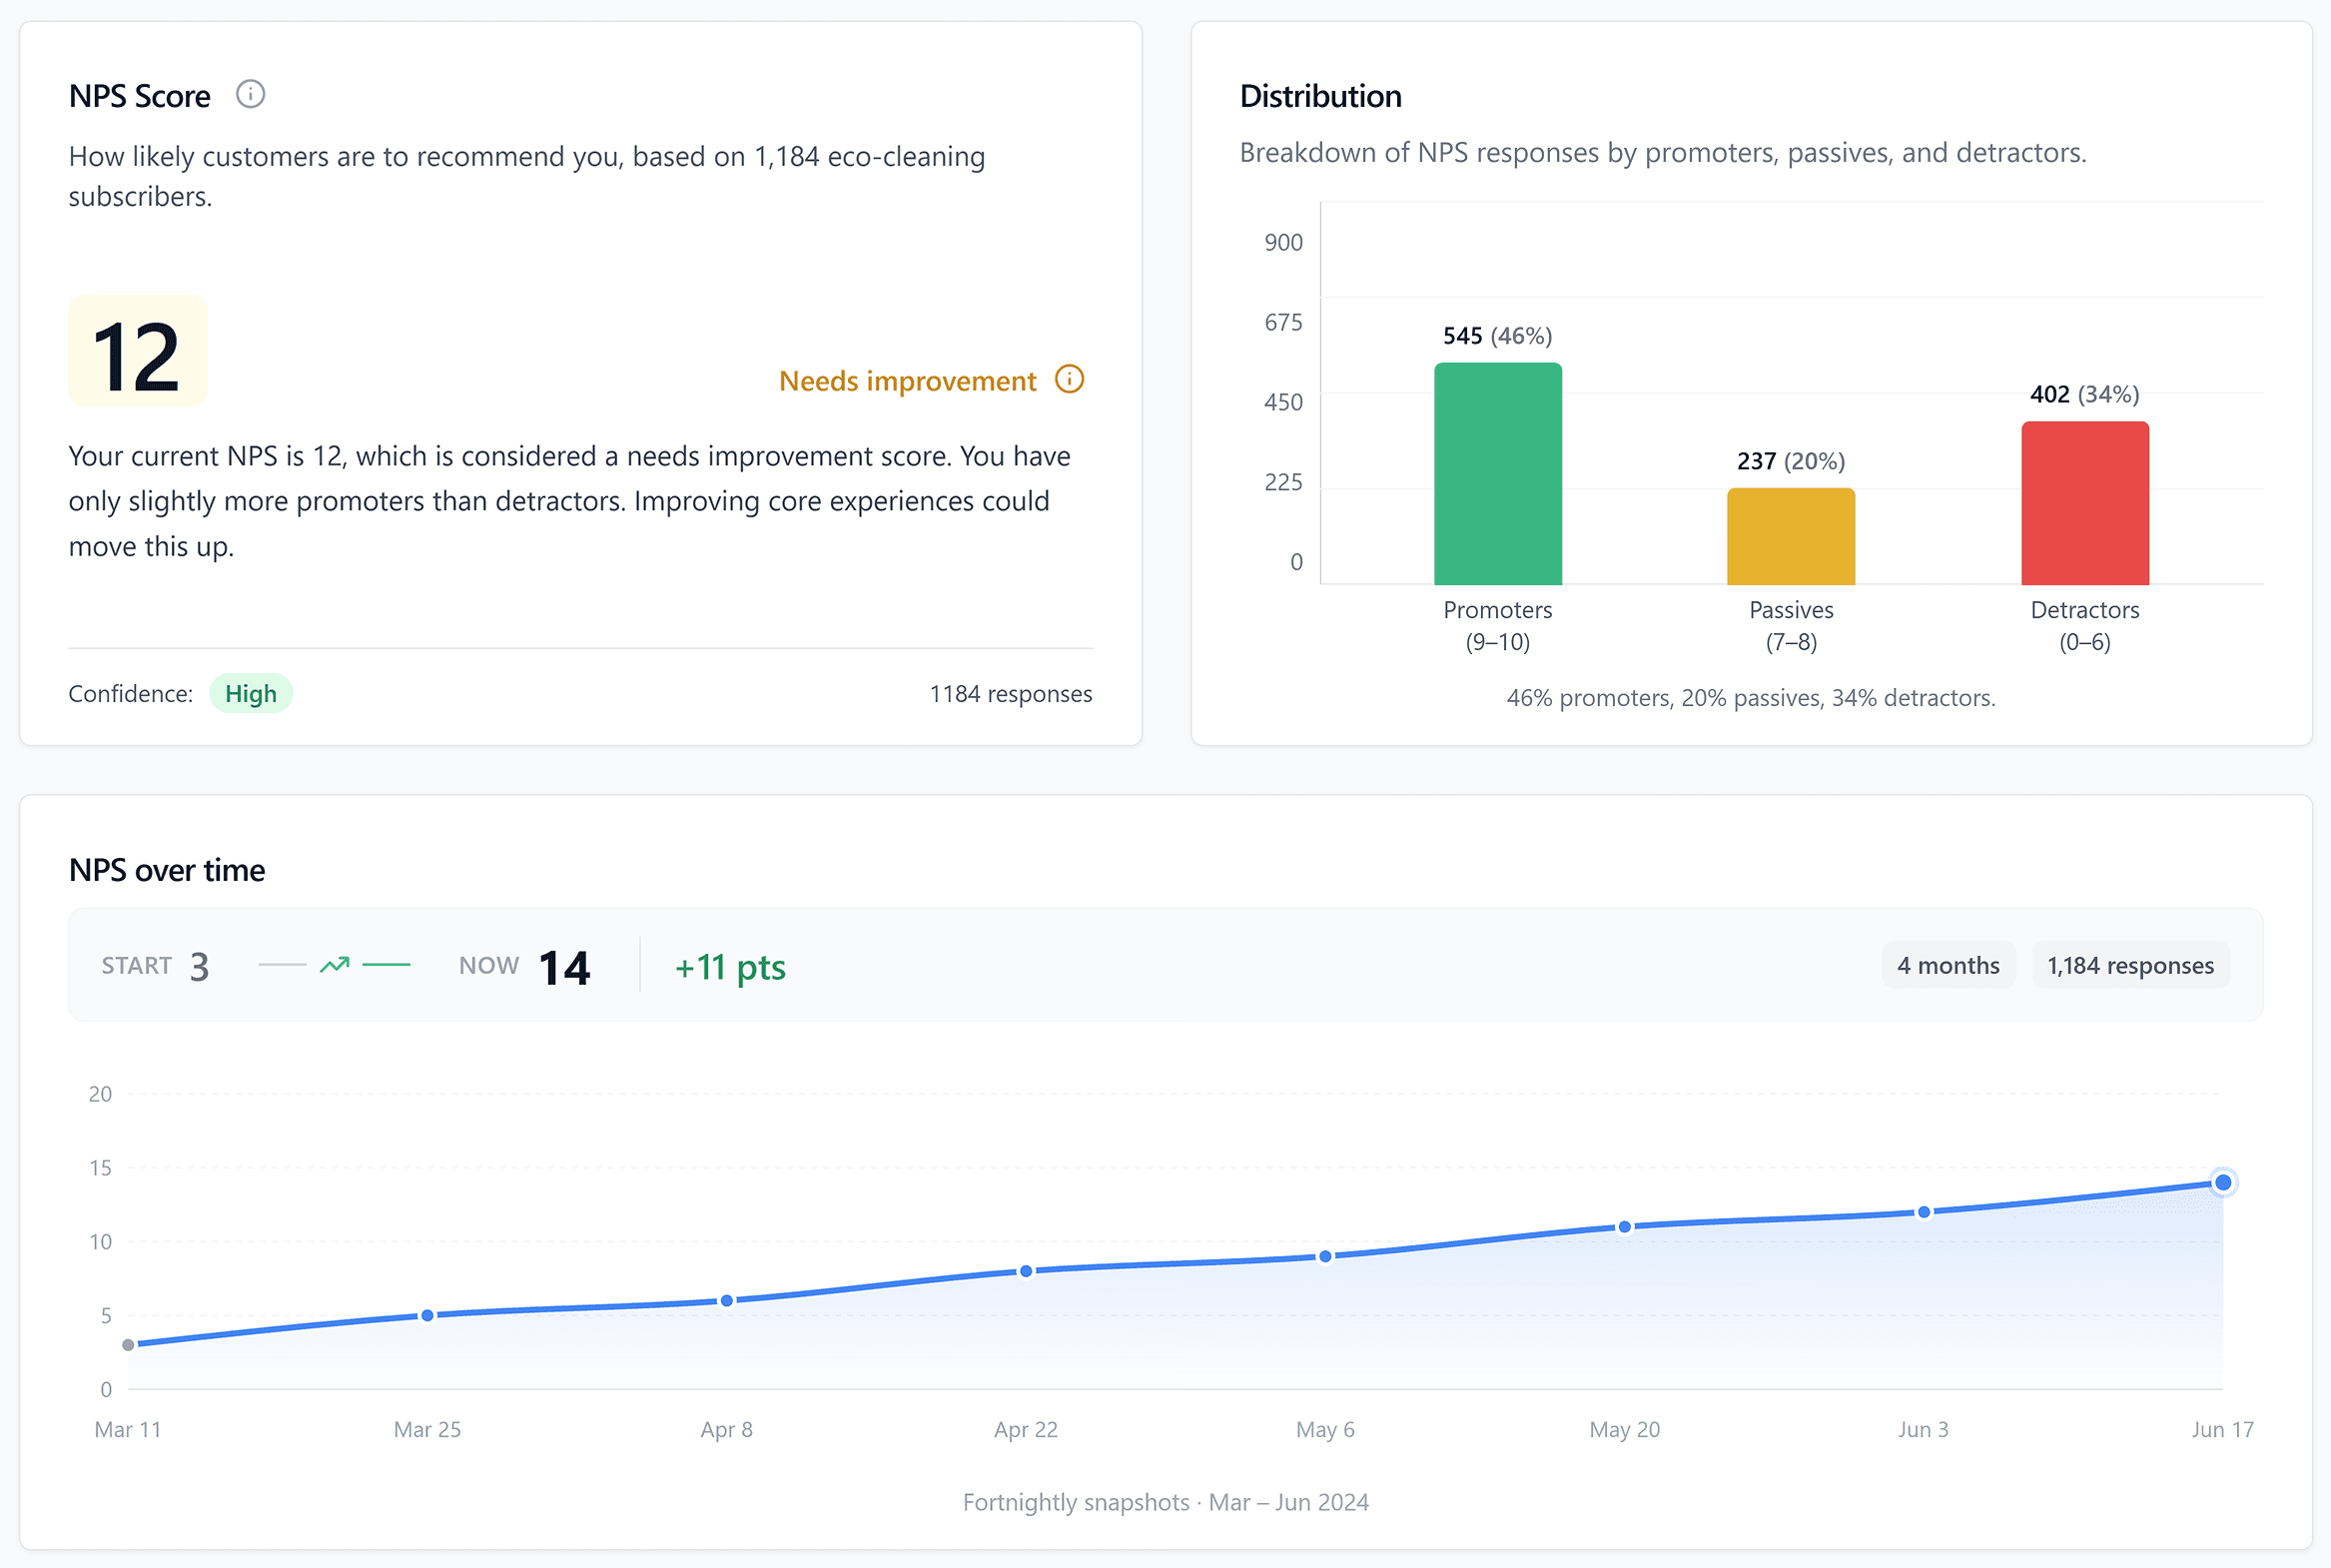Viewport: 2331px width, 1568px height.
Task: Select the Mar 25 data point
Action: 427,1316
